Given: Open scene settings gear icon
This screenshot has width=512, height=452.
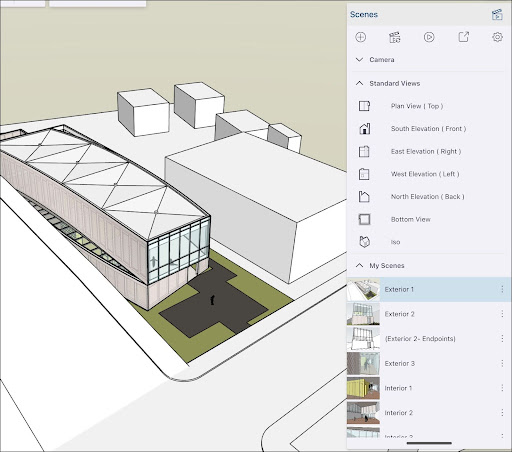Looking at the screenshot, I should pyautogui.click(x=497, y=37).
